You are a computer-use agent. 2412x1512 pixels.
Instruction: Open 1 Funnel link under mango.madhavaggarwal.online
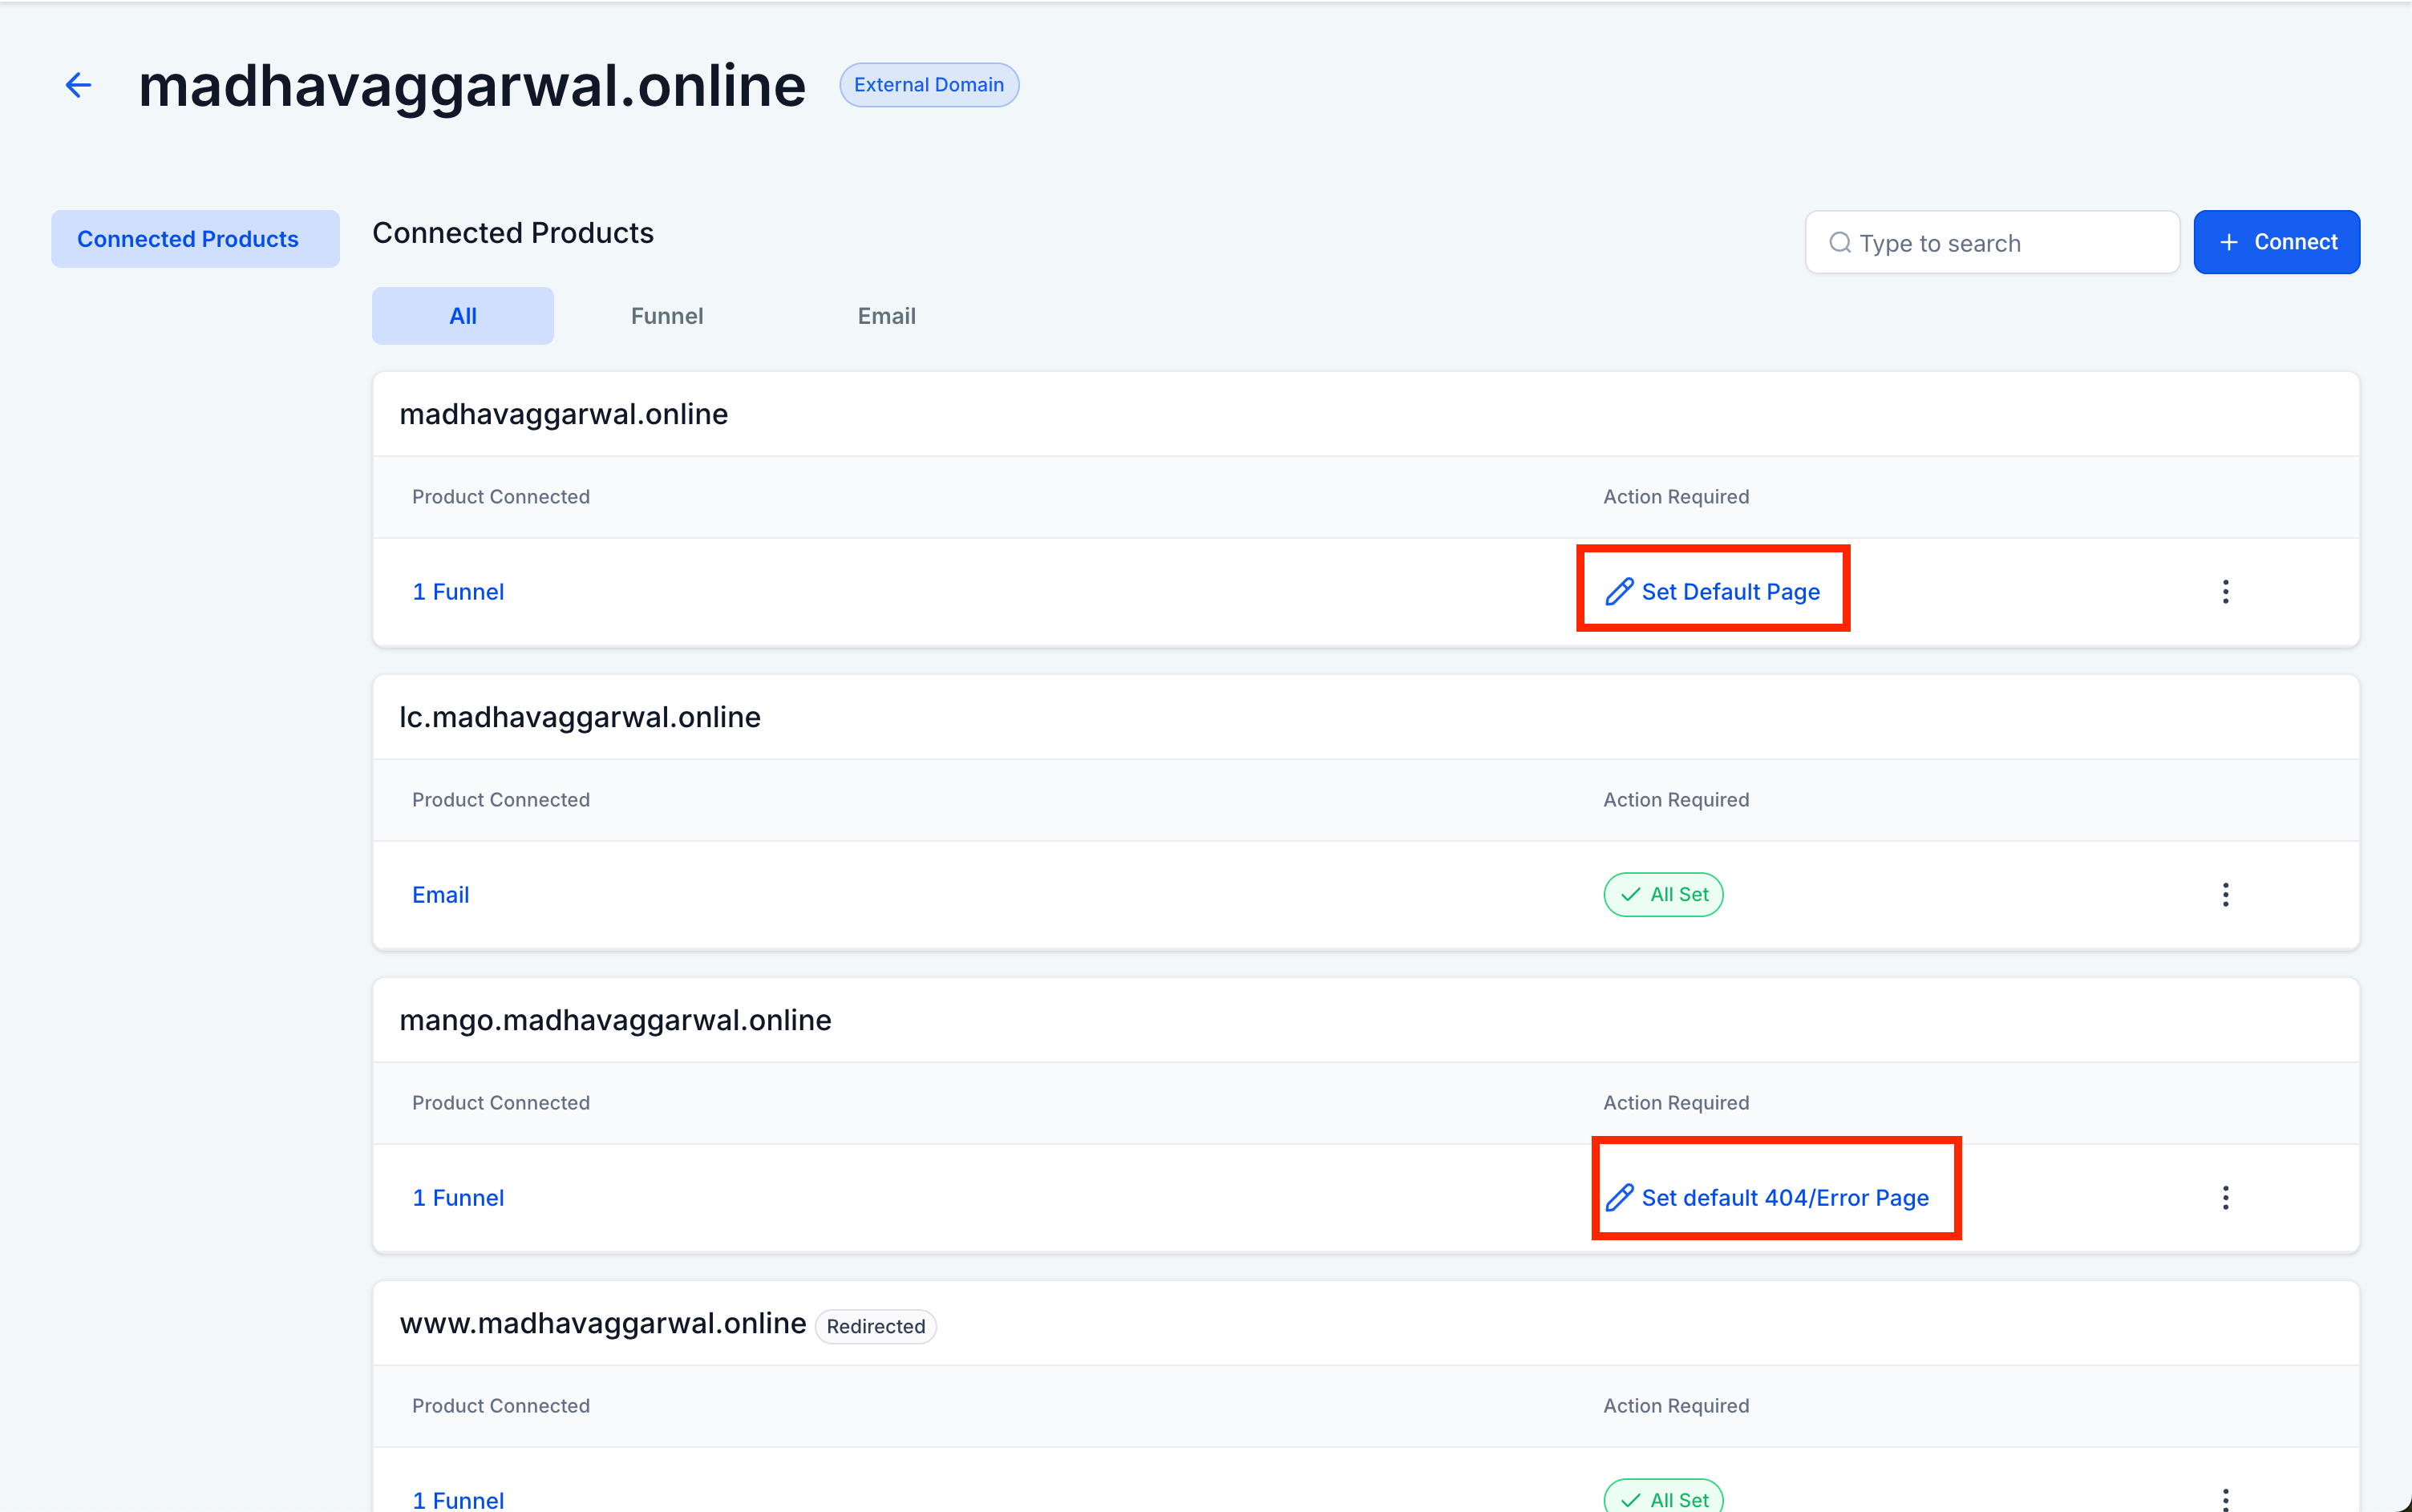coord(458,1198)
